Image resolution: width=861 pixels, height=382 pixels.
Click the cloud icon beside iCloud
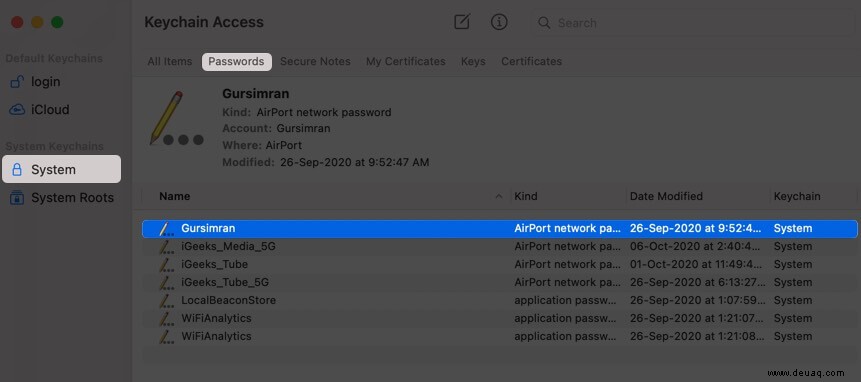[16, 110]
